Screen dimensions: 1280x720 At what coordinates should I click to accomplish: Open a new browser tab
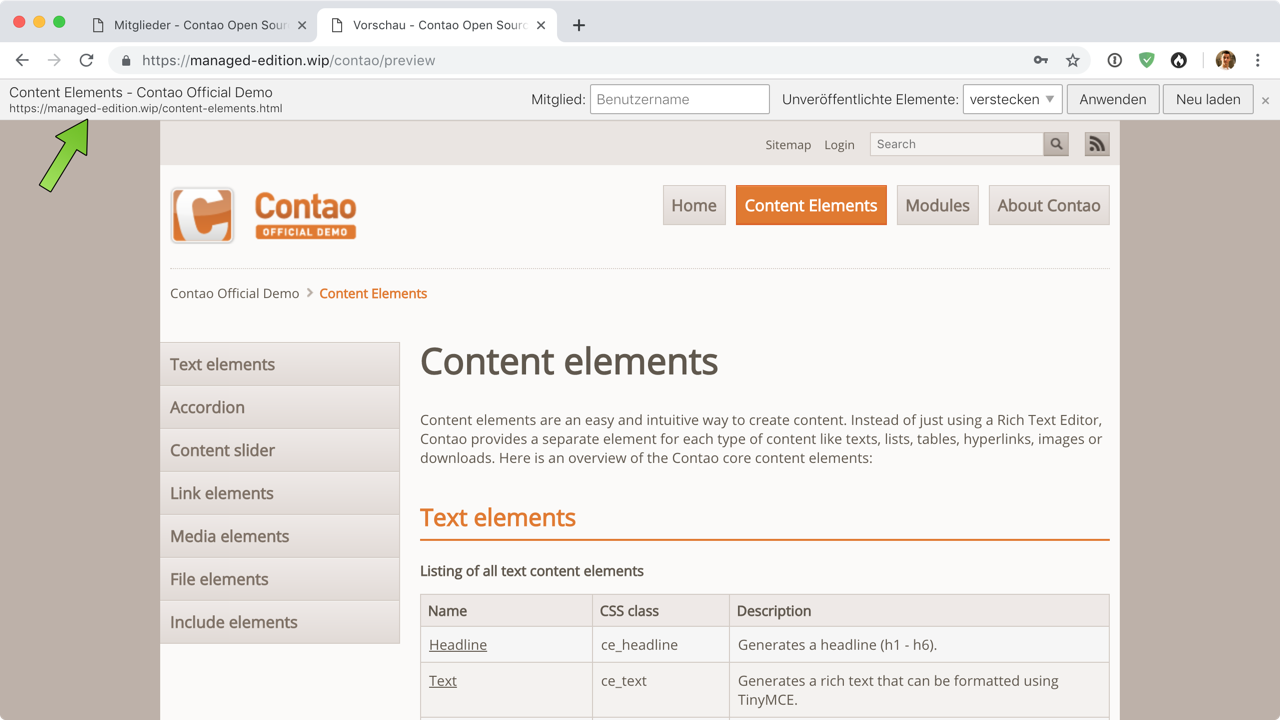pos(579,25)
